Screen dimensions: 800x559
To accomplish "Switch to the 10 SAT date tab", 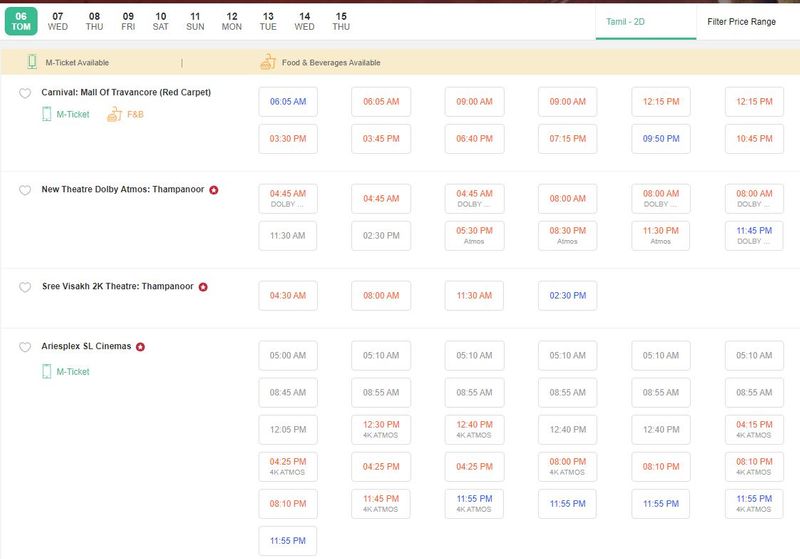I will point(161,21).
